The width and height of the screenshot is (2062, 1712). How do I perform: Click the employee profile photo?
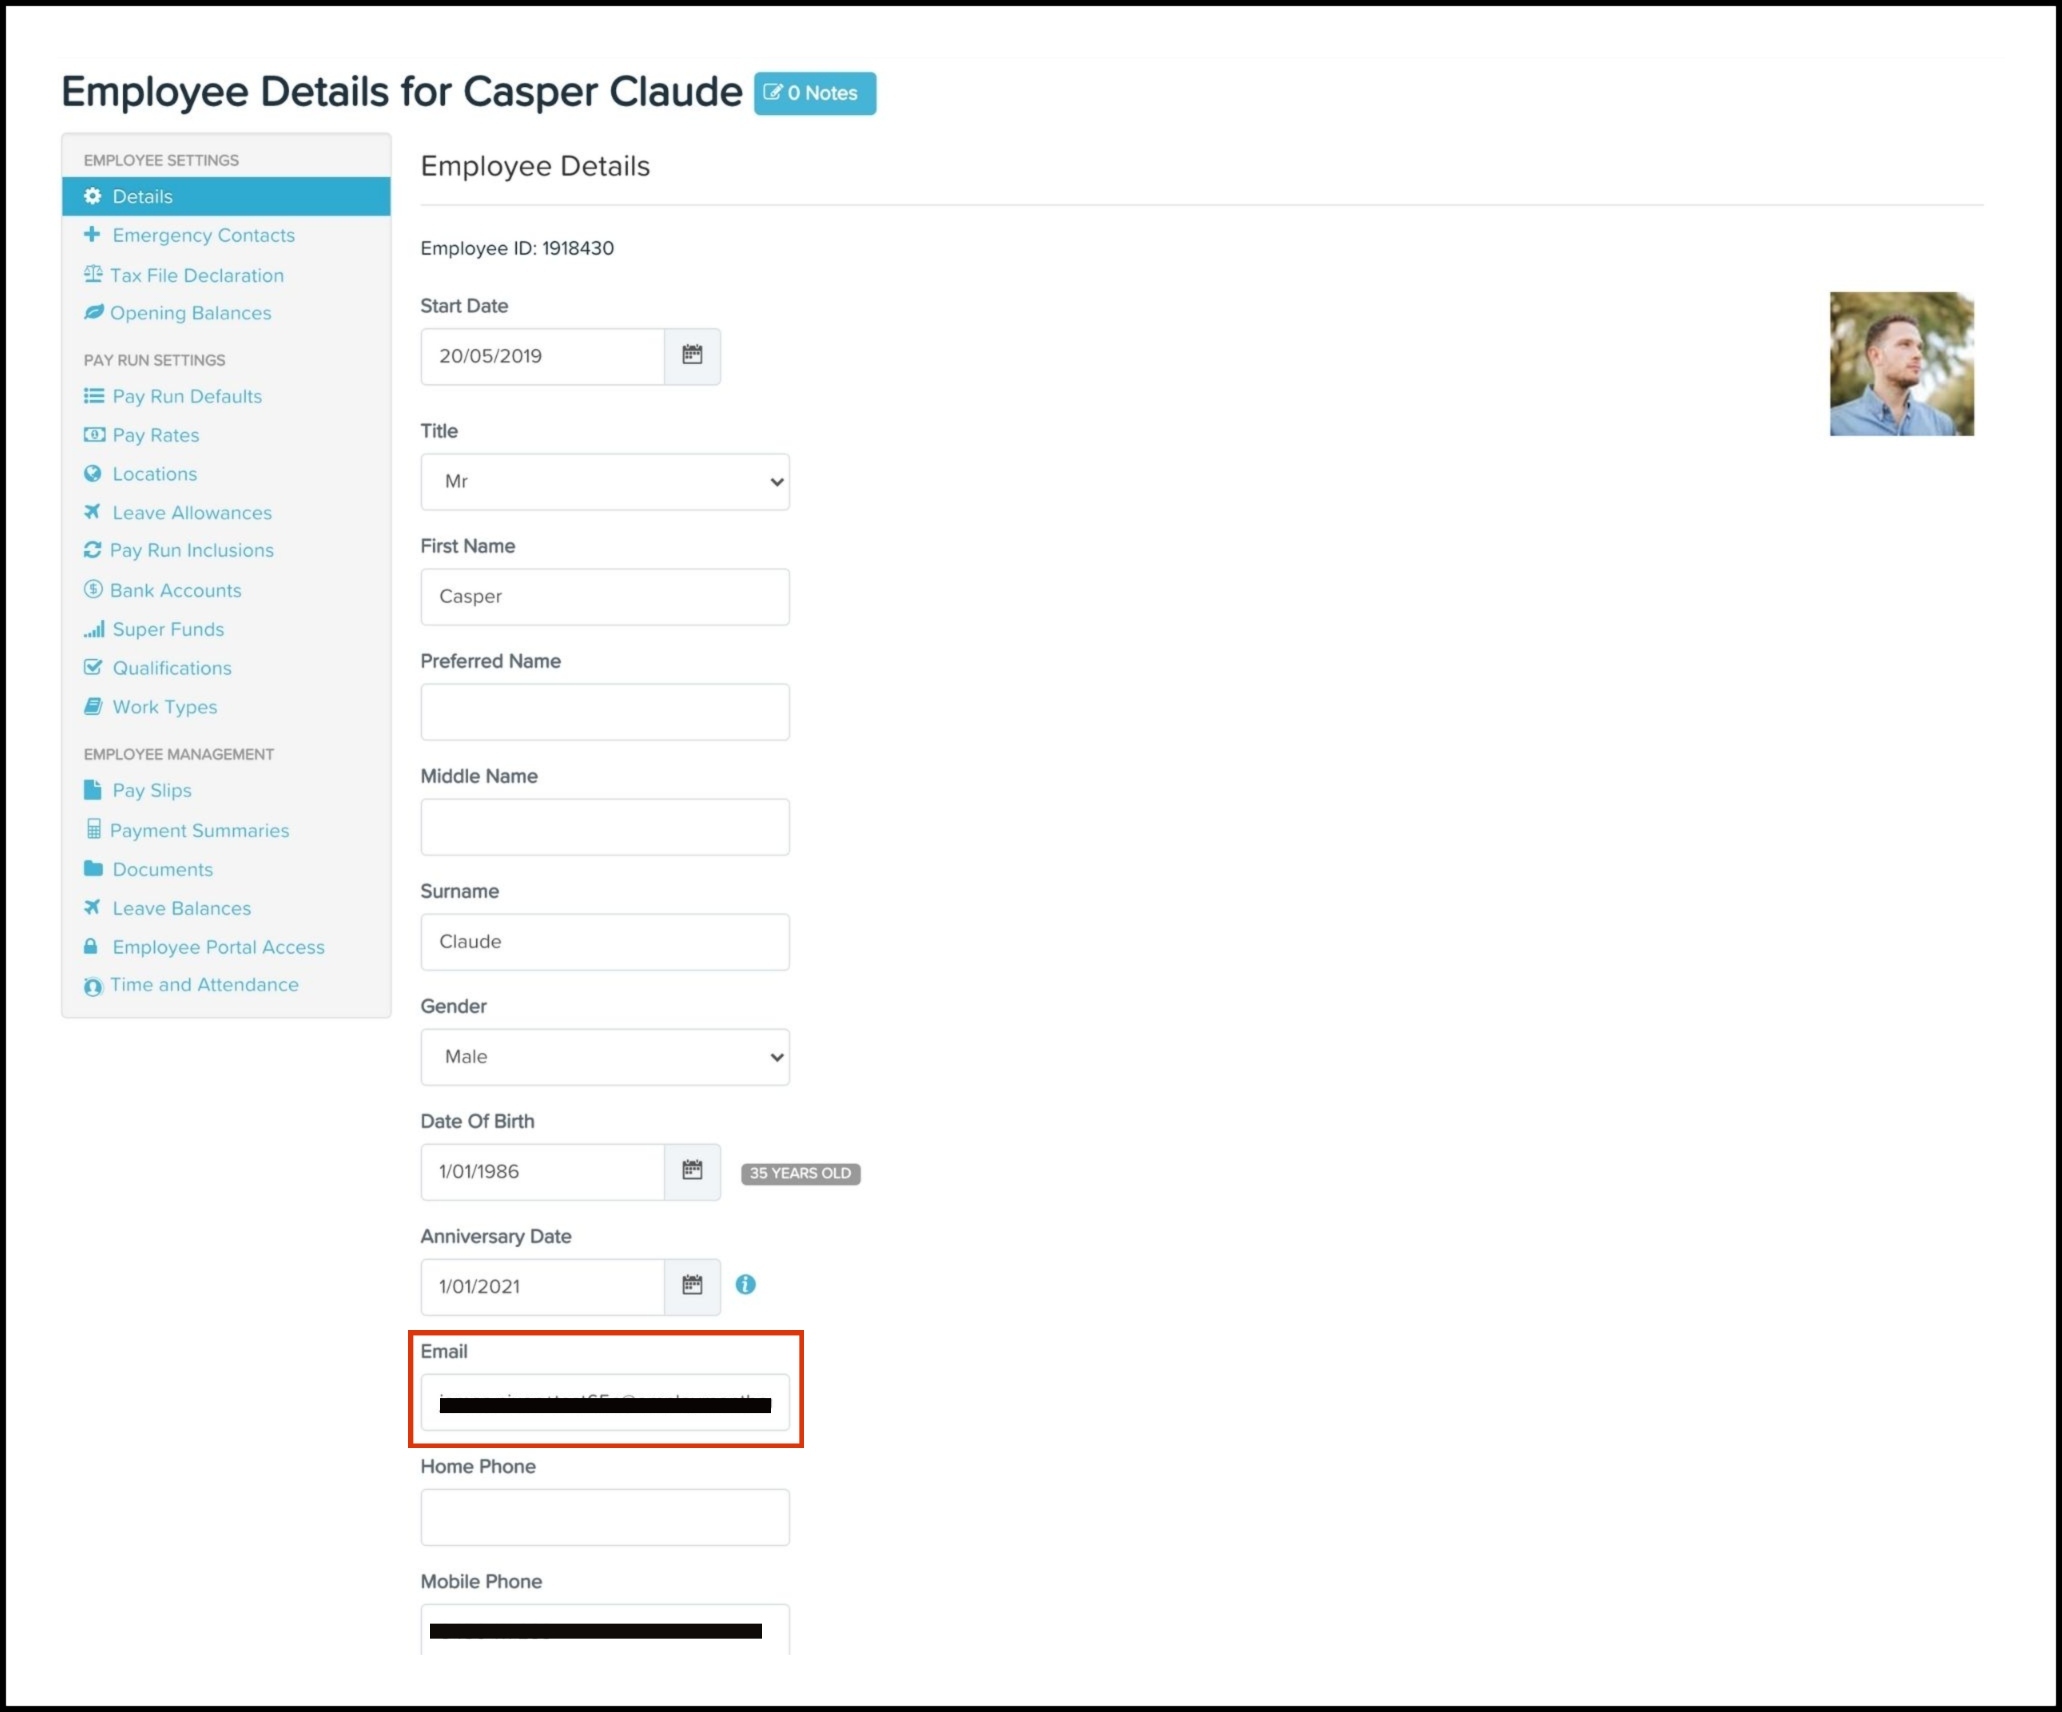[x=1901, y=364]
